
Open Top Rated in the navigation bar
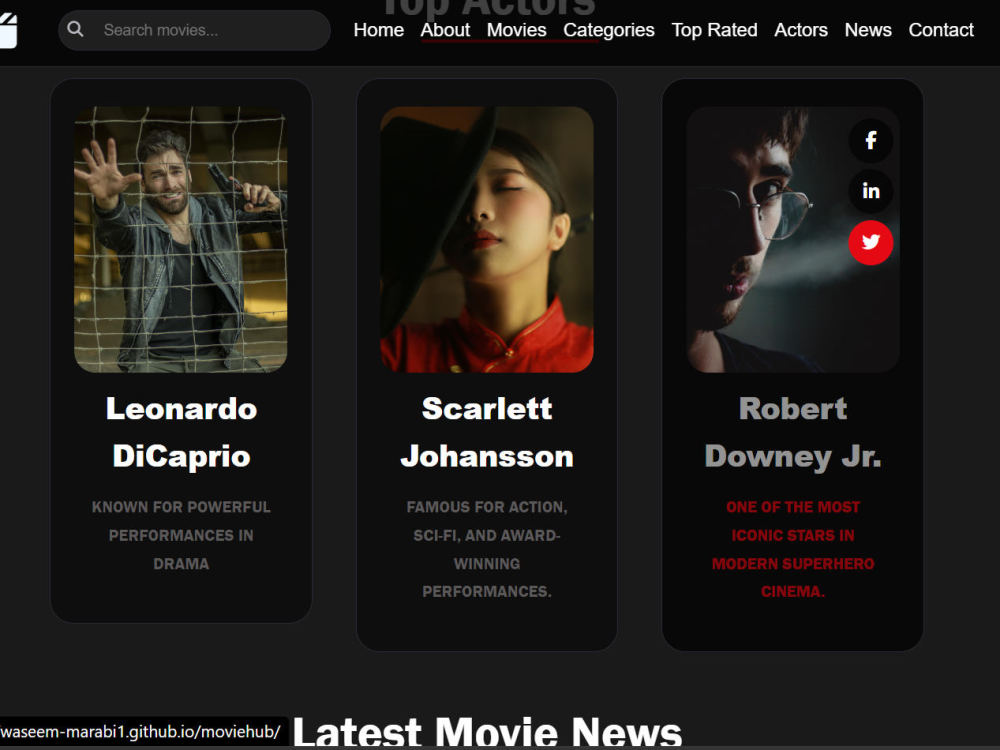[714, 30]
